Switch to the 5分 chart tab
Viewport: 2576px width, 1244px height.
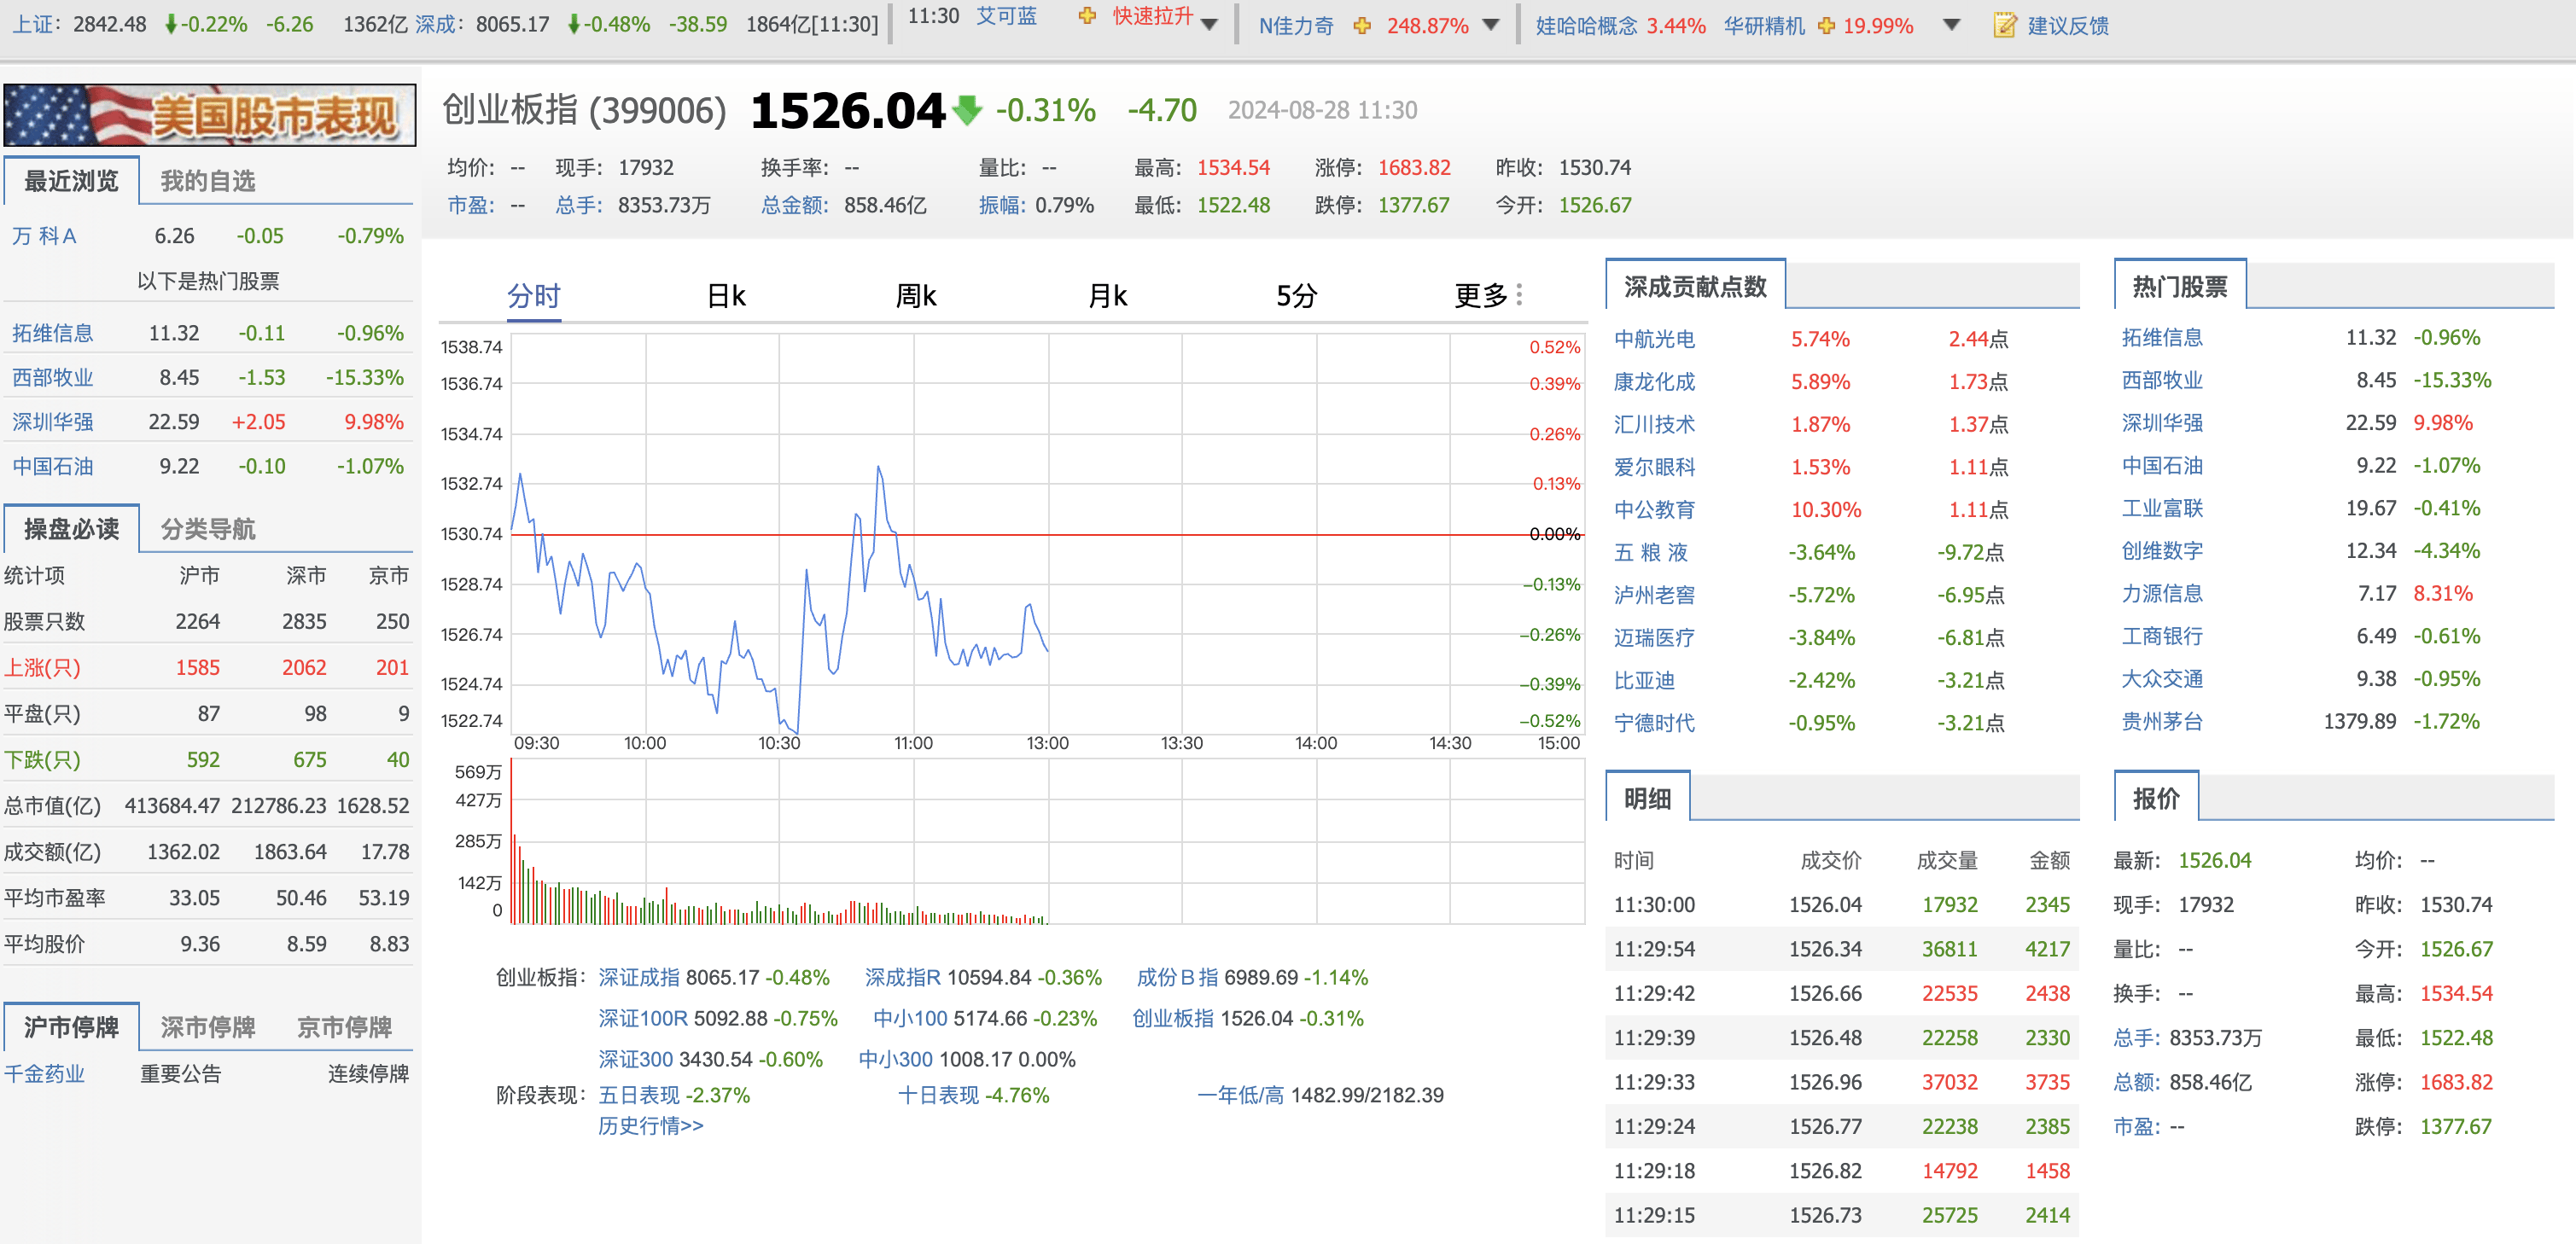(1296, 296)
